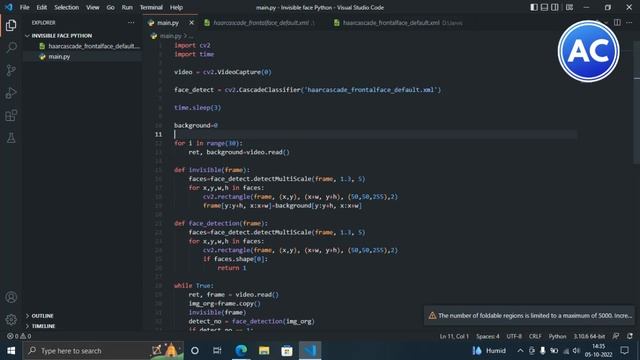
Task: Open the Source Control view
Action: [x=11, y=70]
